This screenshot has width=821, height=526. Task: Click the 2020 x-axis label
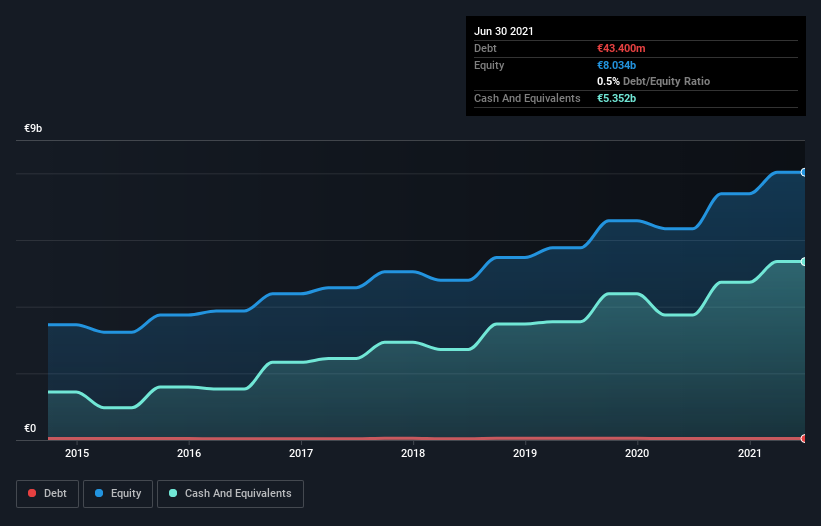click(637, 453)
